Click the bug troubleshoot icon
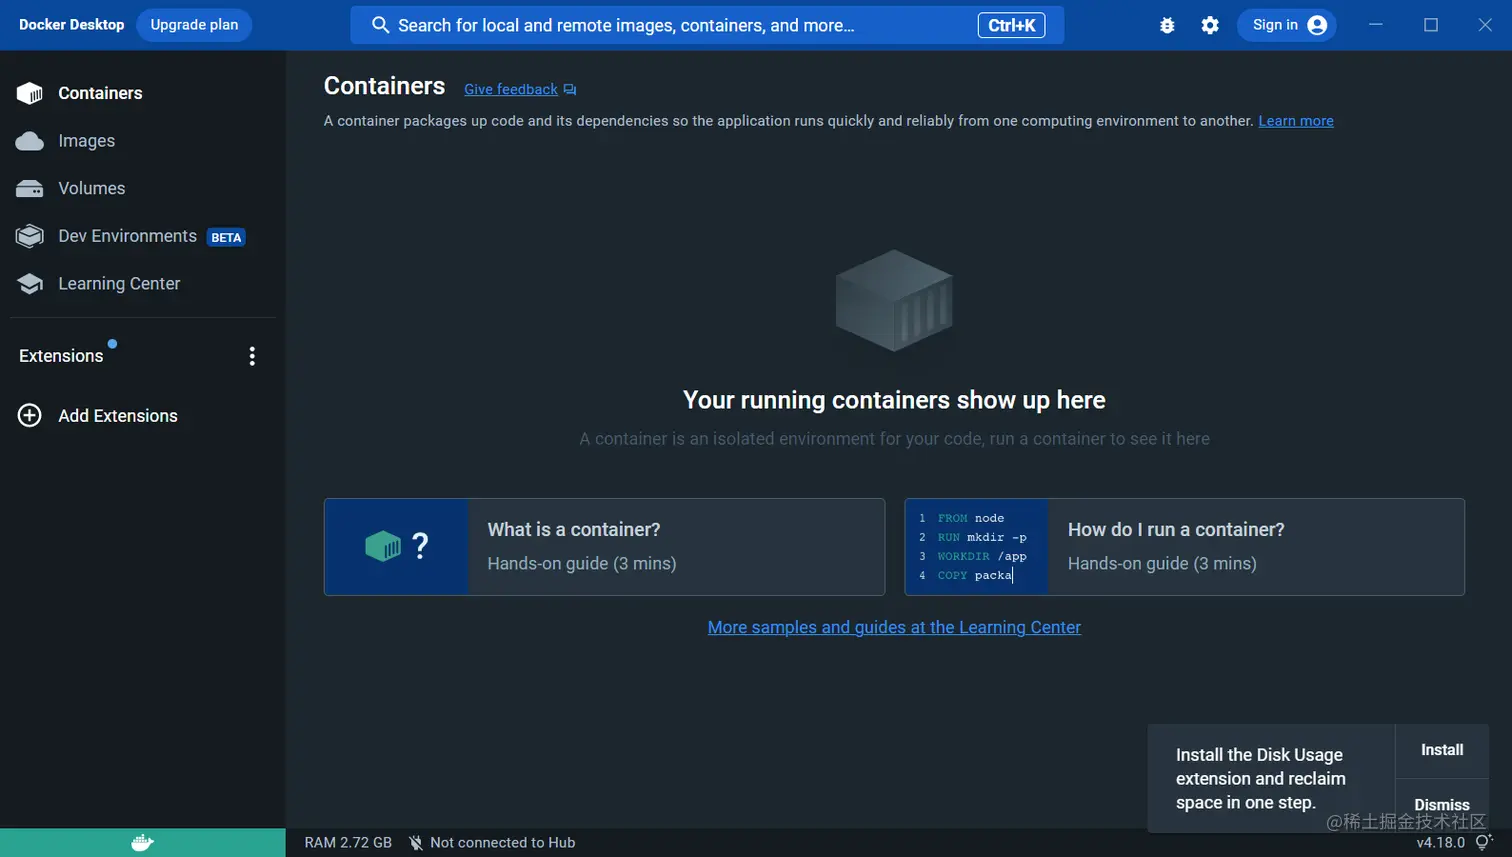The height and width of the screenshot is (857, 1512). click(x=1167, y=25)
